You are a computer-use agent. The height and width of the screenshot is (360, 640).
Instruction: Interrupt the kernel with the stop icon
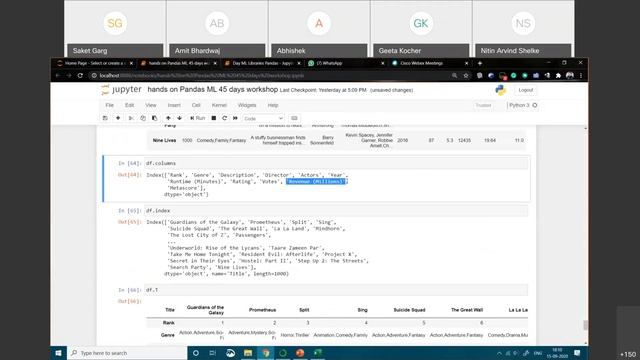point(213,118)
